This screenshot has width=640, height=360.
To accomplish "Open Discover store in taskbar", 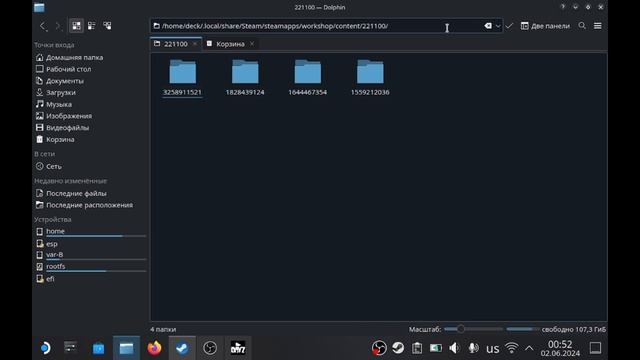I will 98,348.
